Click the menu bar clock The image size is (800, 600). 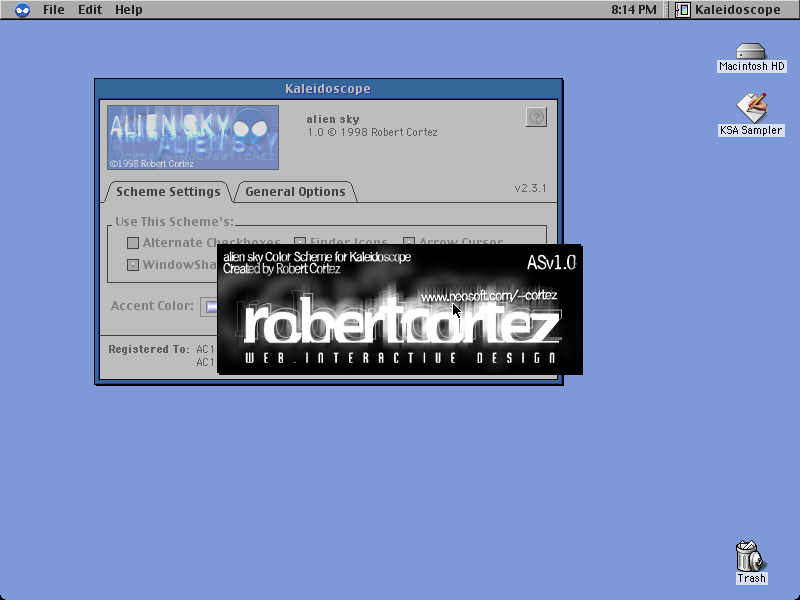tap(634, 10)
